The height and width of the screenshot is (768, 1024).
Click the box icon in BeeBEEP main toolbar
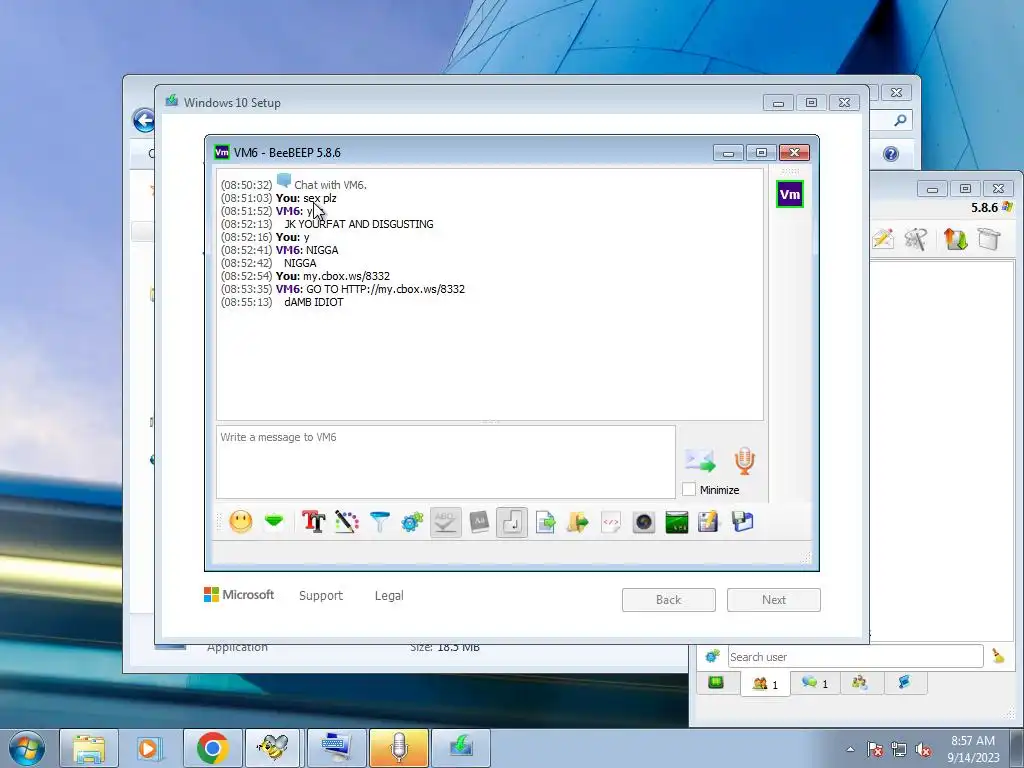(x=989, y=239)
